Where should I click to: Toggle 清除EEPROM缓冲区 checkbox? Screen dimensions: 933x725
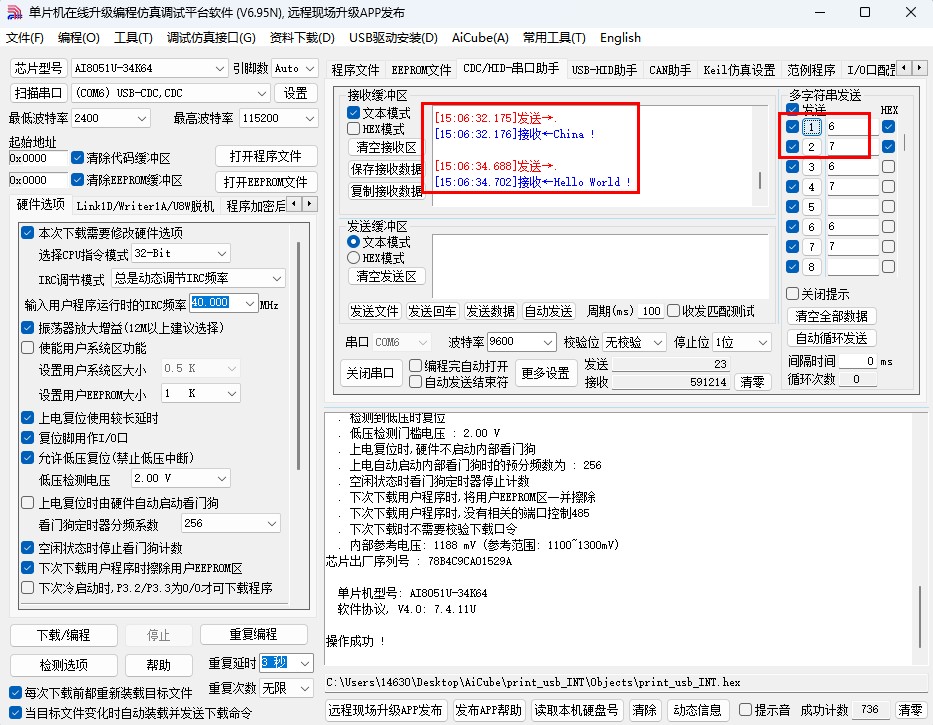tap(77, 179)
